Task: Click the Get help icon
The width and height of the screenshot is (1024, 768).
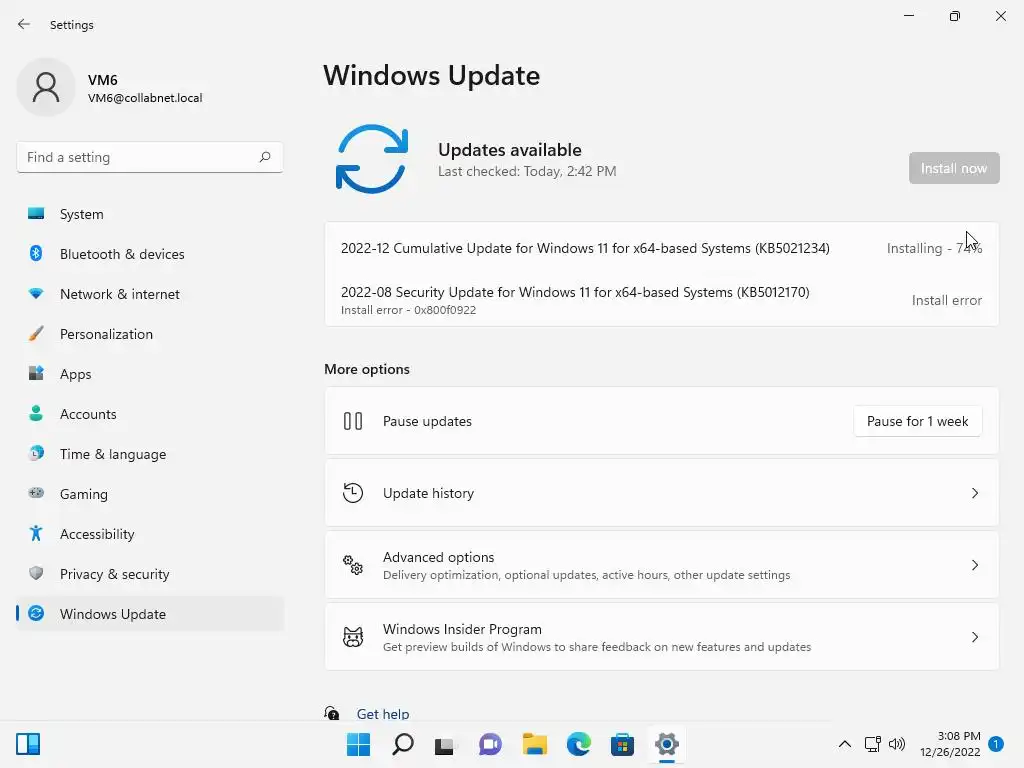Action: click(x=332, y=713)
